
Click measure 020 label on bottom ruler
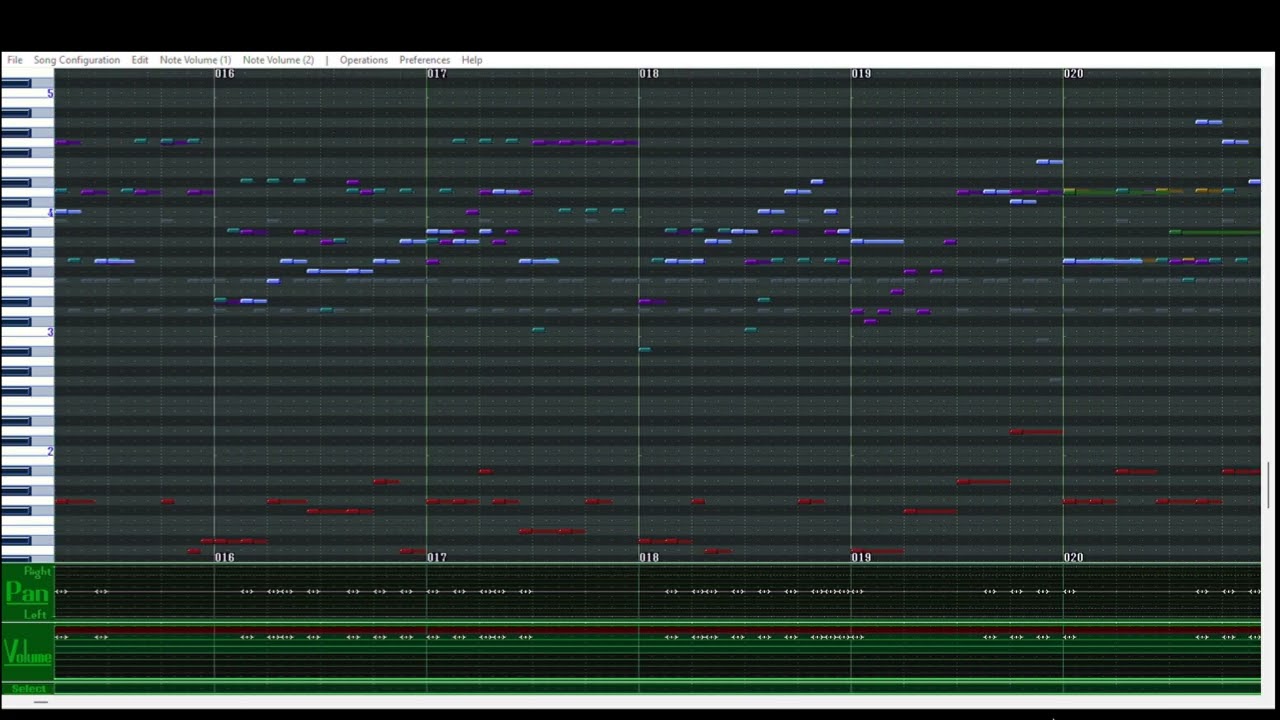[x=1073, y=557]
